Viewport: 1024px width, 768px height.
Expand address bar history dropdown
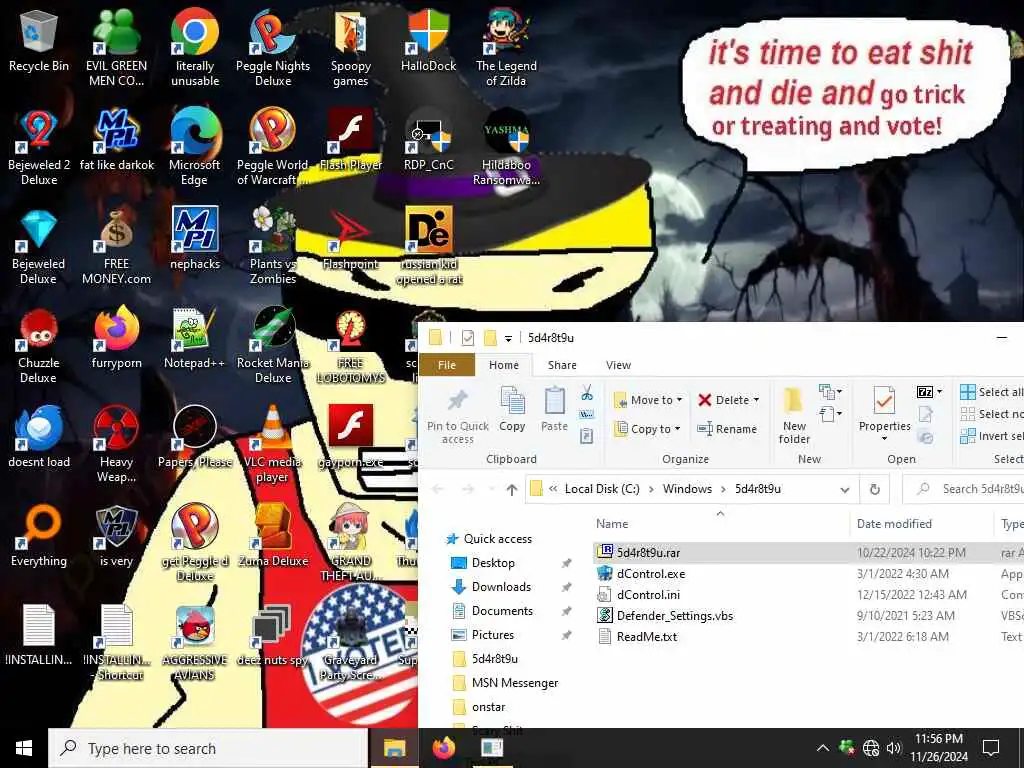[x=844, y=489]
